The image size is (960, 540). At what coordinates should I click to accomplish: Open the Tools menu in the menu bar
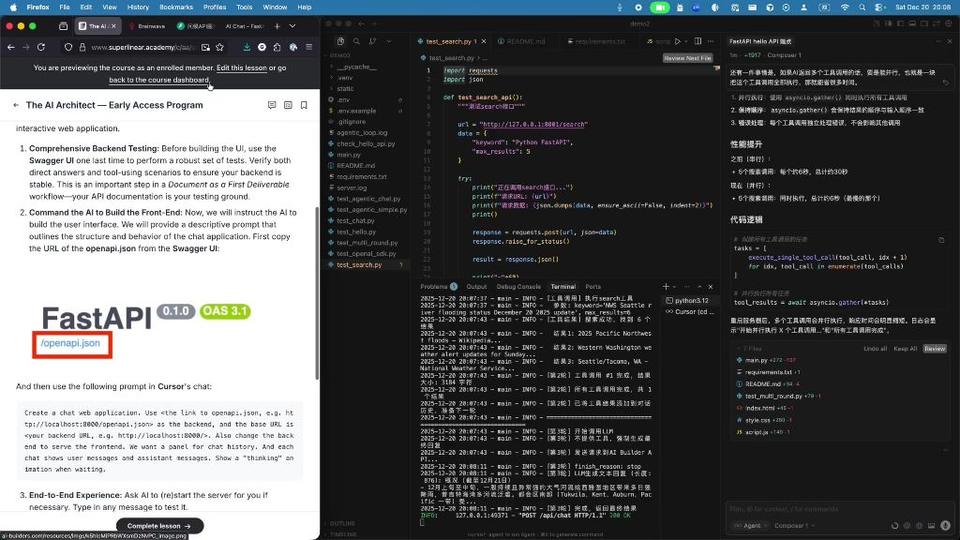pos(244,7)
